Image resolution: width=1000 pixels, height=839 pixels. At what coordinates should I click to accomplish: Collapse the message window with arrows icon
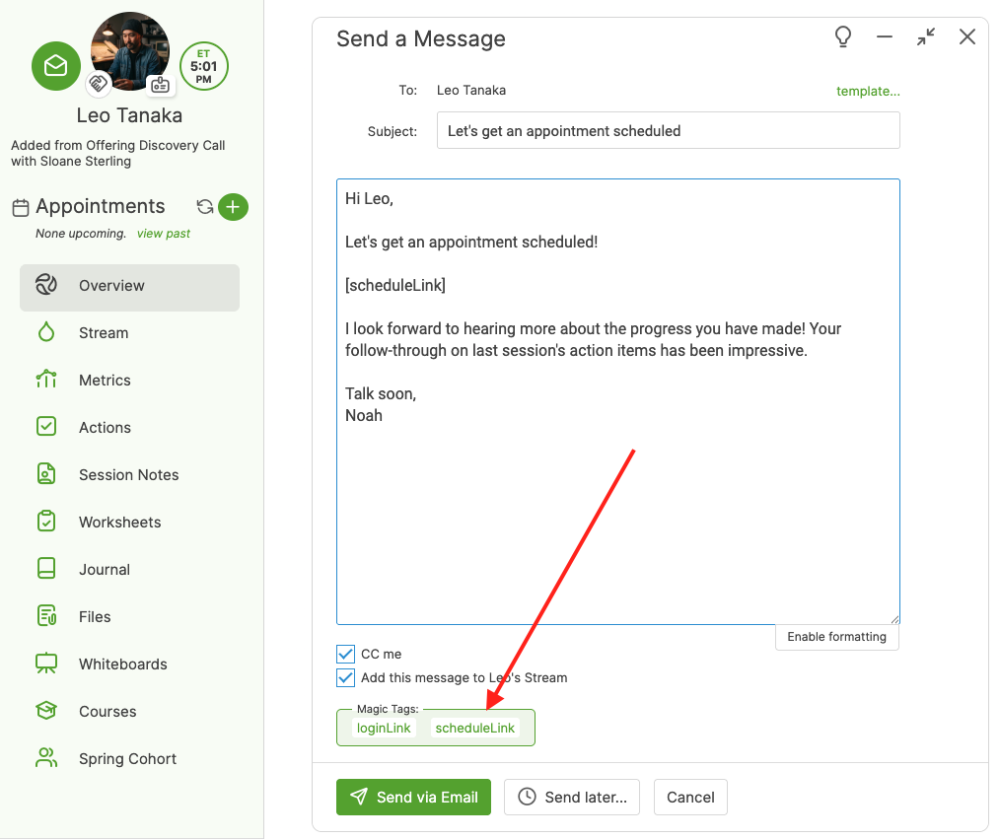click(926, 38)
